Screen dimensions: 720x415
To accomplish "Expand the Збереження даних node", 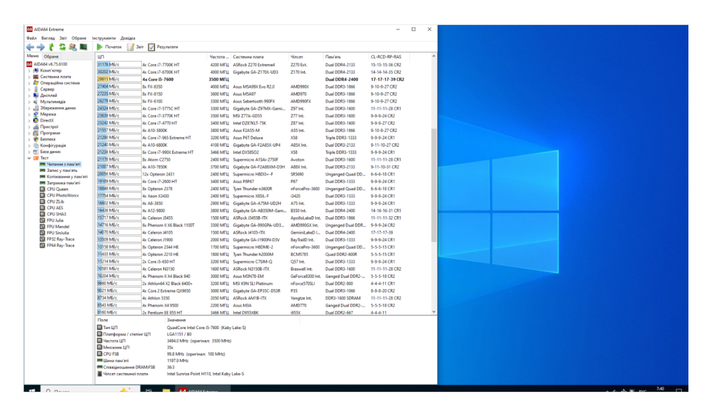I will tap(29, 108).
